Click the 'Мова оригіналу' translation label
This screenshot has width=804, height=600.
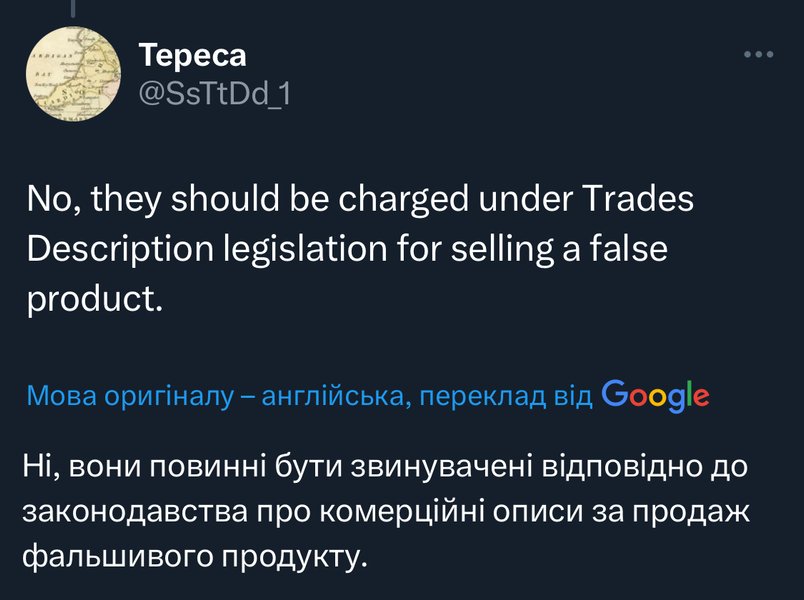pos(129,397)
